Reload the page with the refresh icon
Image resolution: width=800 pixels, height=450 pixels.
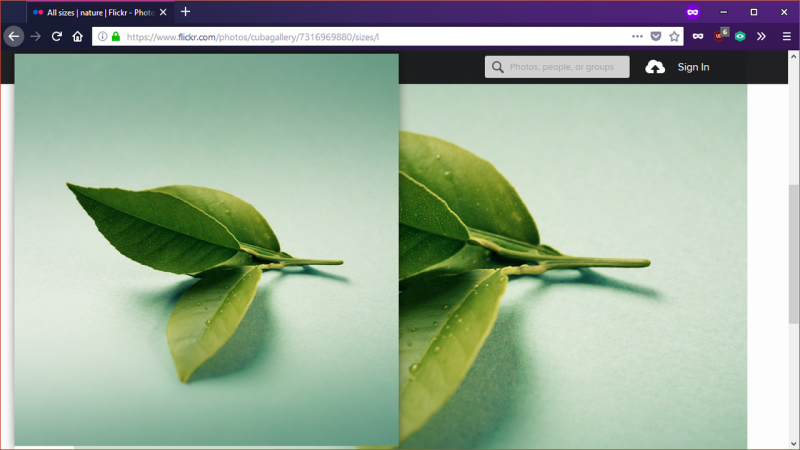[57, 37]
